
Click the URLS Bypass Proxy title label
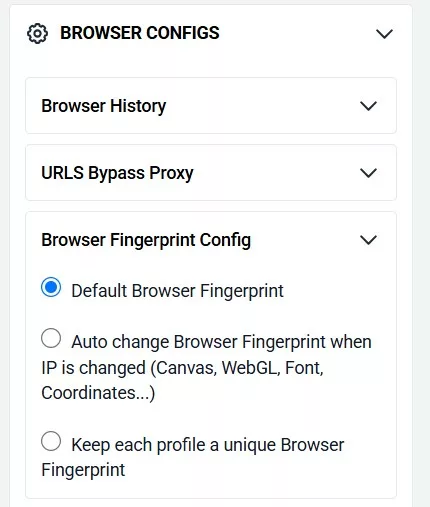pyautogui.click(x=117, y=173)
